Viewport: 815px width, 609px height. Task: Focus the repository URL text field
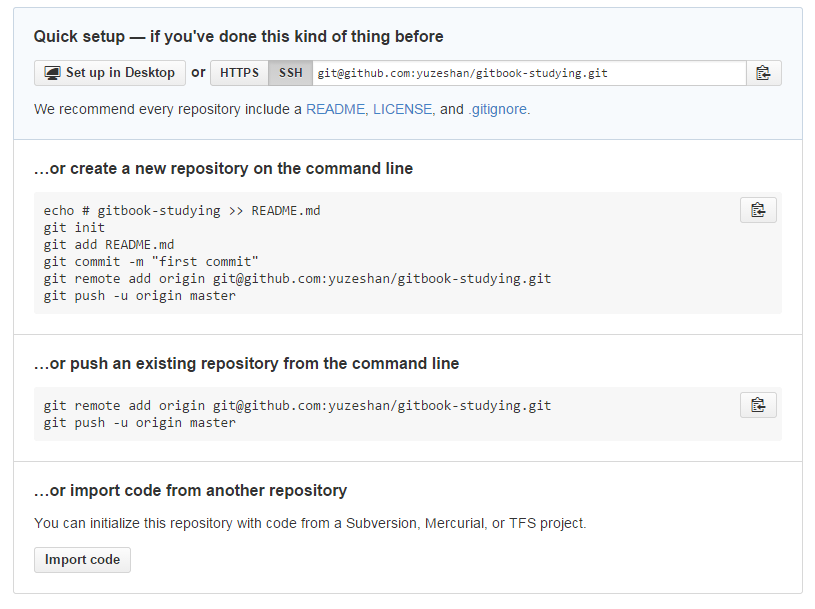click(x=528, y=73)
